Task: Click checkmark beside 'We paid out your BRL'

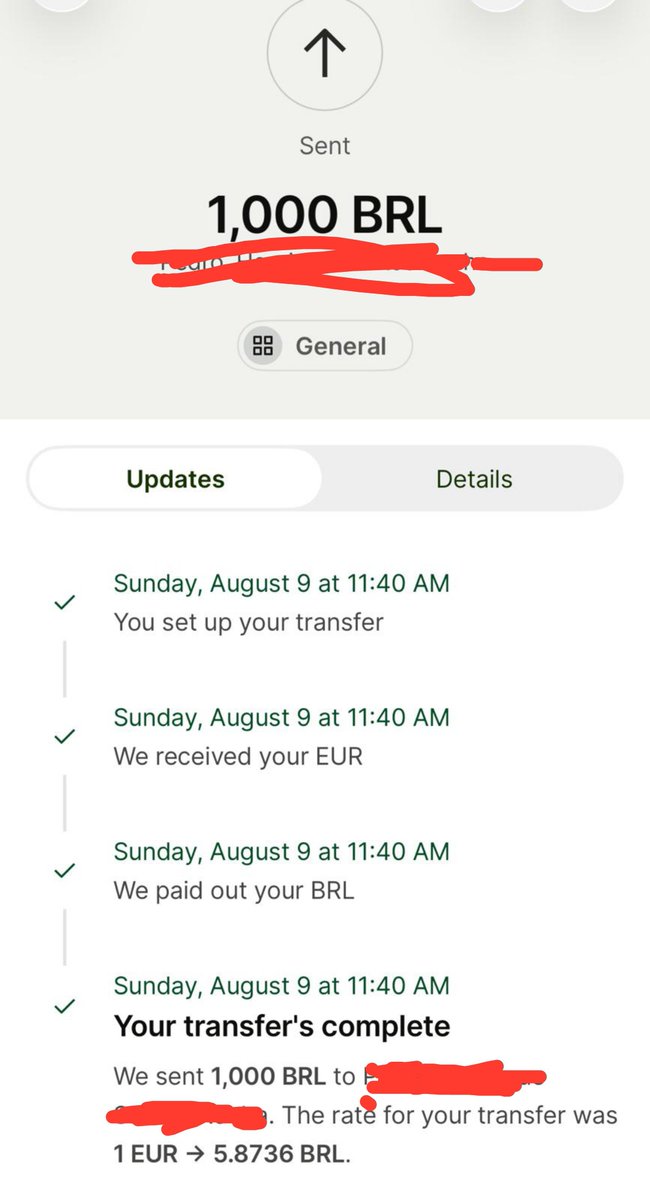Action: [64, 871]
